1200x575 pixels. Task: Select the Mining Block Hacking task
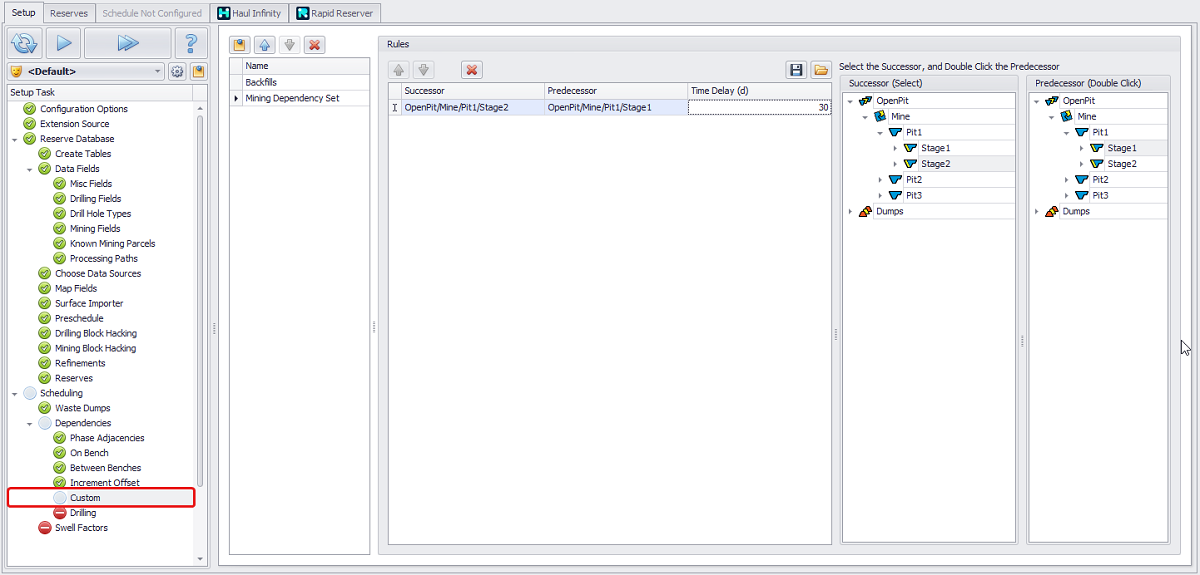[x=96, y=348]
